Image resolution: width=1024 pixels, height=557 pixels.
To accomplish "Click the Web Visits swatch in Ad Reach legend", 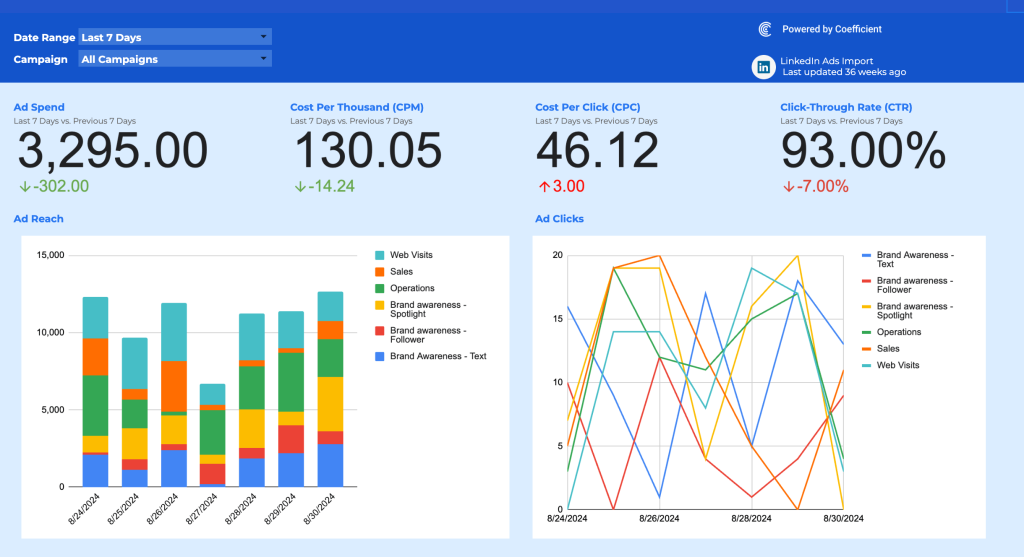I will pos(380,255).
